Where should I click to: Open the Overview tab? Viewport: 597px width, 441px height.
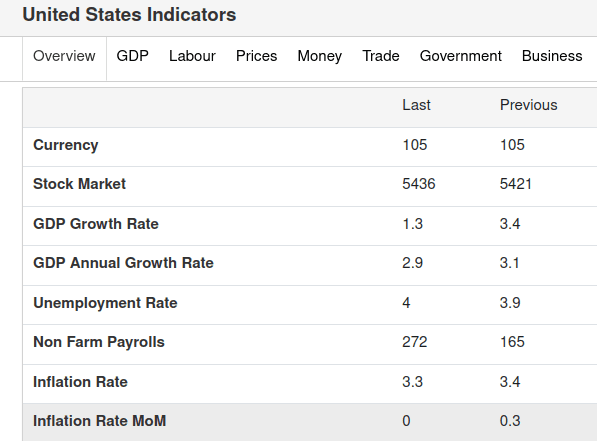point(64,56)
